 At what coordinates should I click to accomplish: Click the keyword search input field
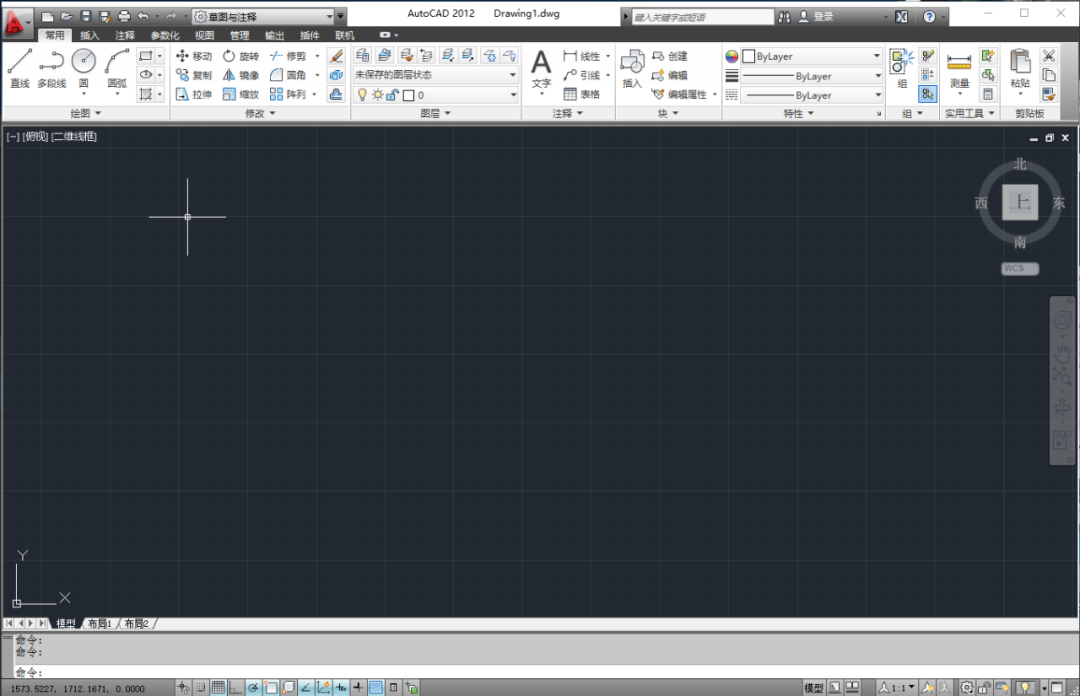703,17
